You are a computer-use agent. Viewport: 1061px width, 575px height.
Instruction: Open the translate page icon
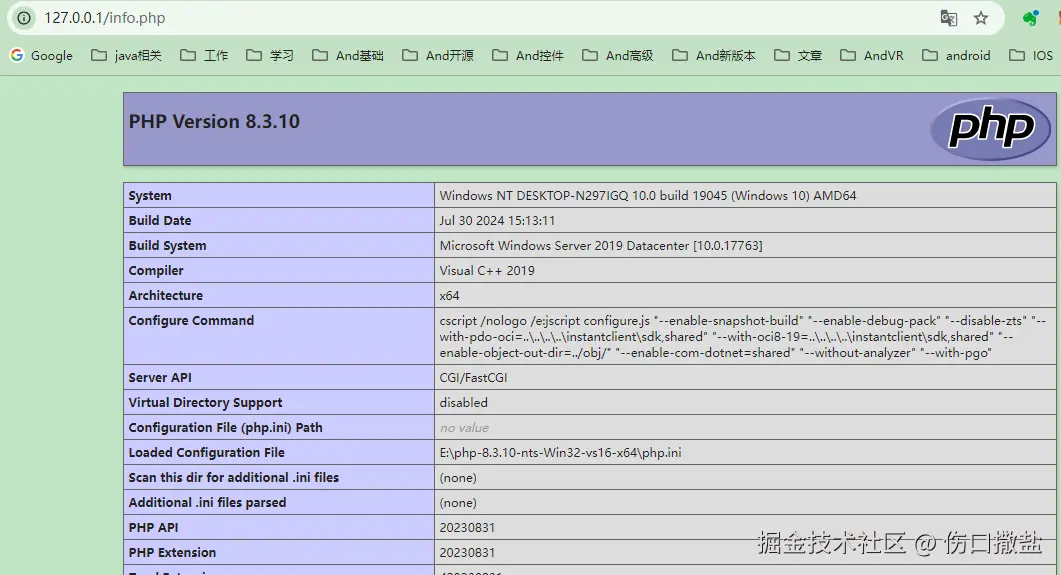click(x=949, y=18)
